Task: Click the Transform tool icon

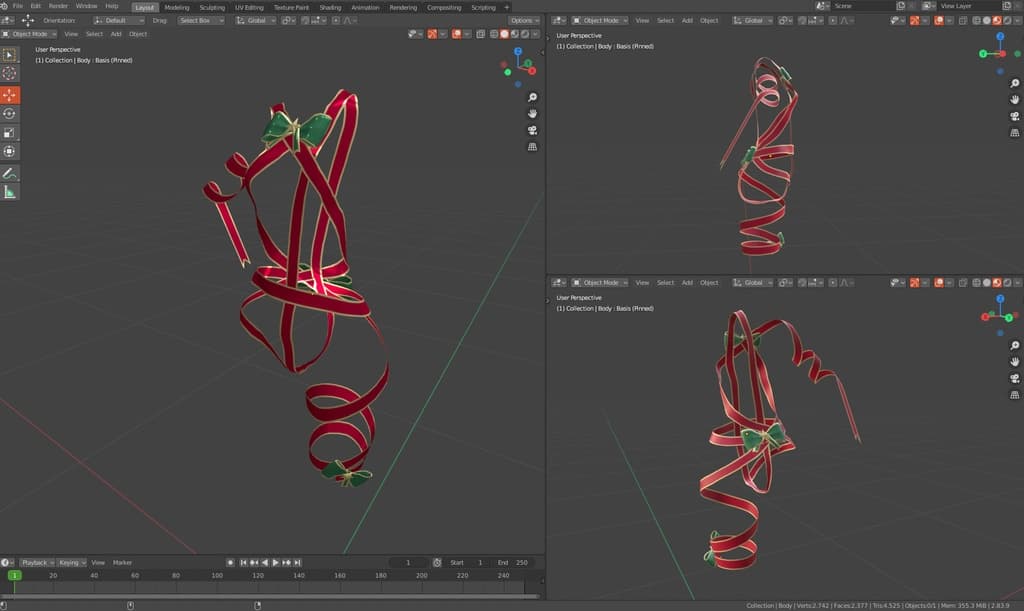Action: [x=10, y=151]
